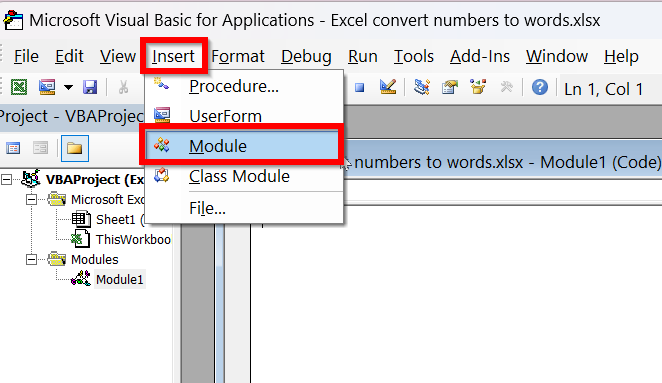Collapse the Microsoft Excel Objects folder
The width and height of the screenshot is (662, 383).
pyautogui.click(x=31, y=199)
